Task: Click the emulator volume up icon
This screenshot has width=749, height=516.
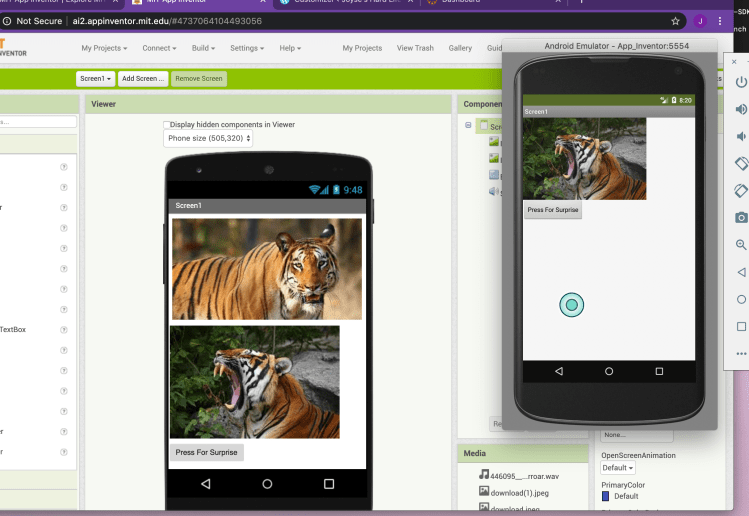Action: click(741, 109)
